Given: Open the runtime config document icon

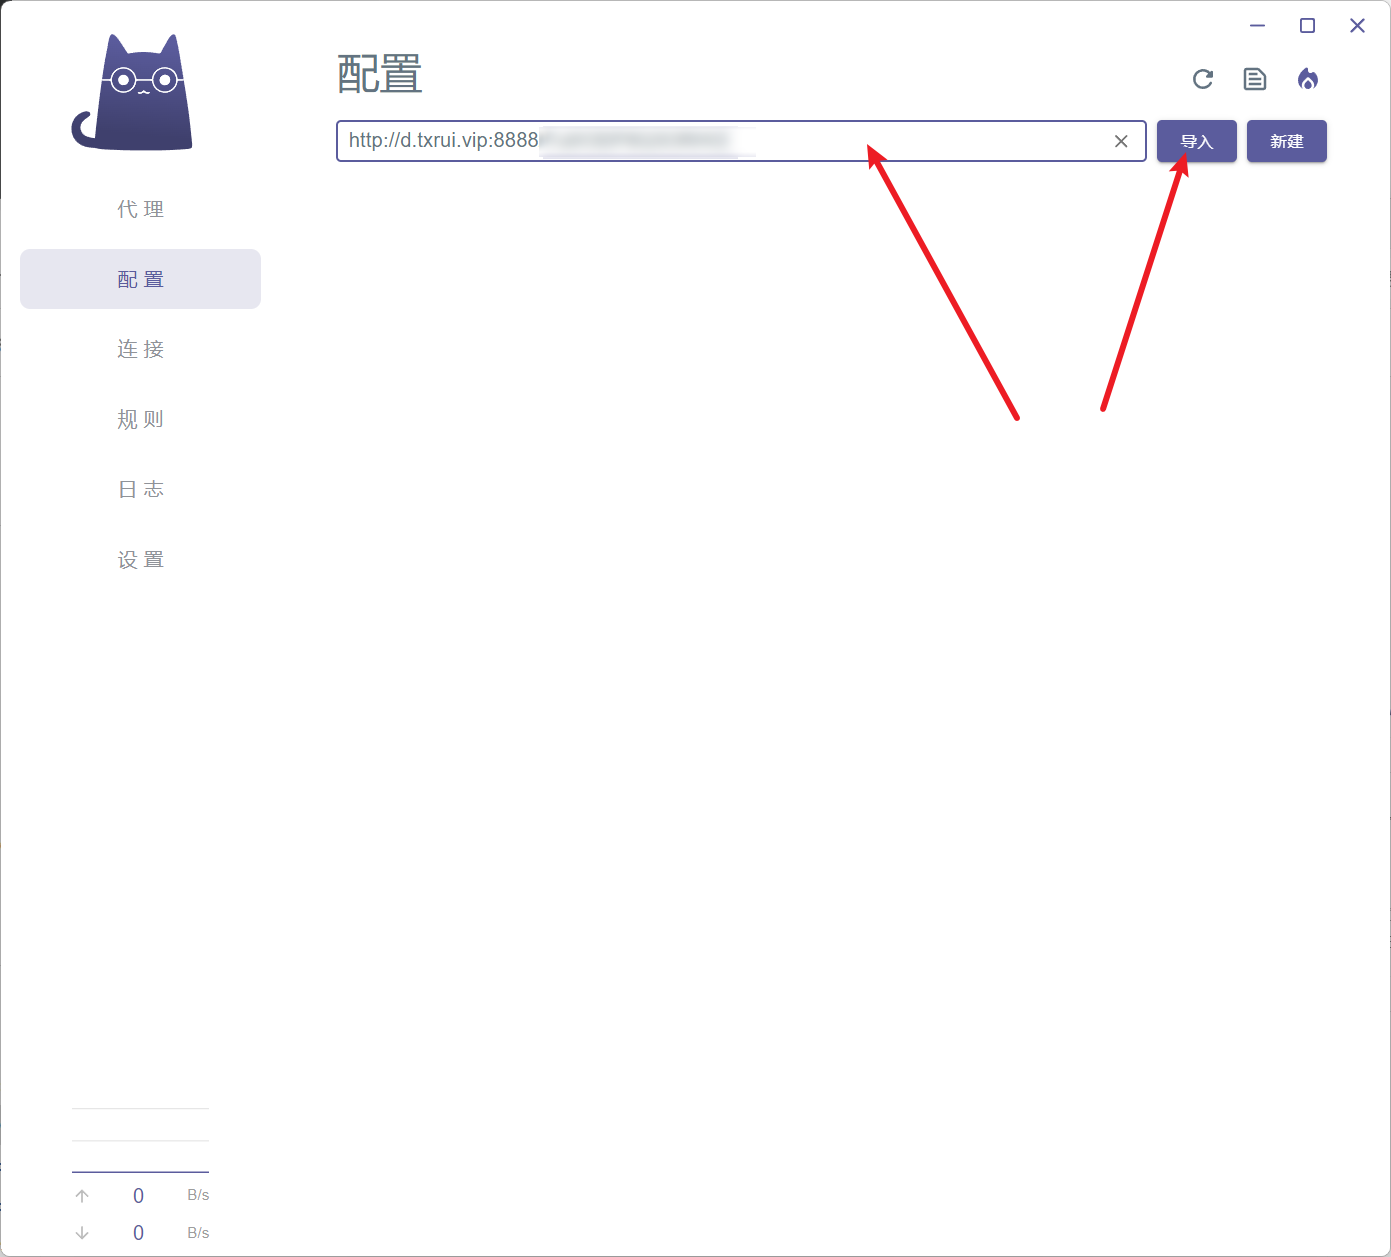Looking at the screenshot, I should pyautogui.click(x=1255, y=79).
